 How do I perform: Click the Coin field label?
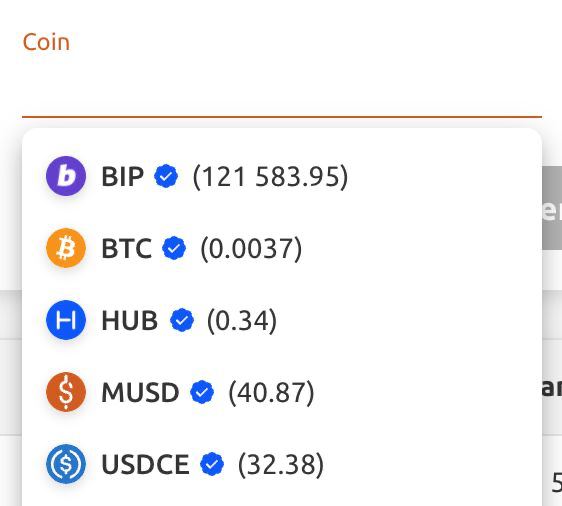(x=46, y=42)
